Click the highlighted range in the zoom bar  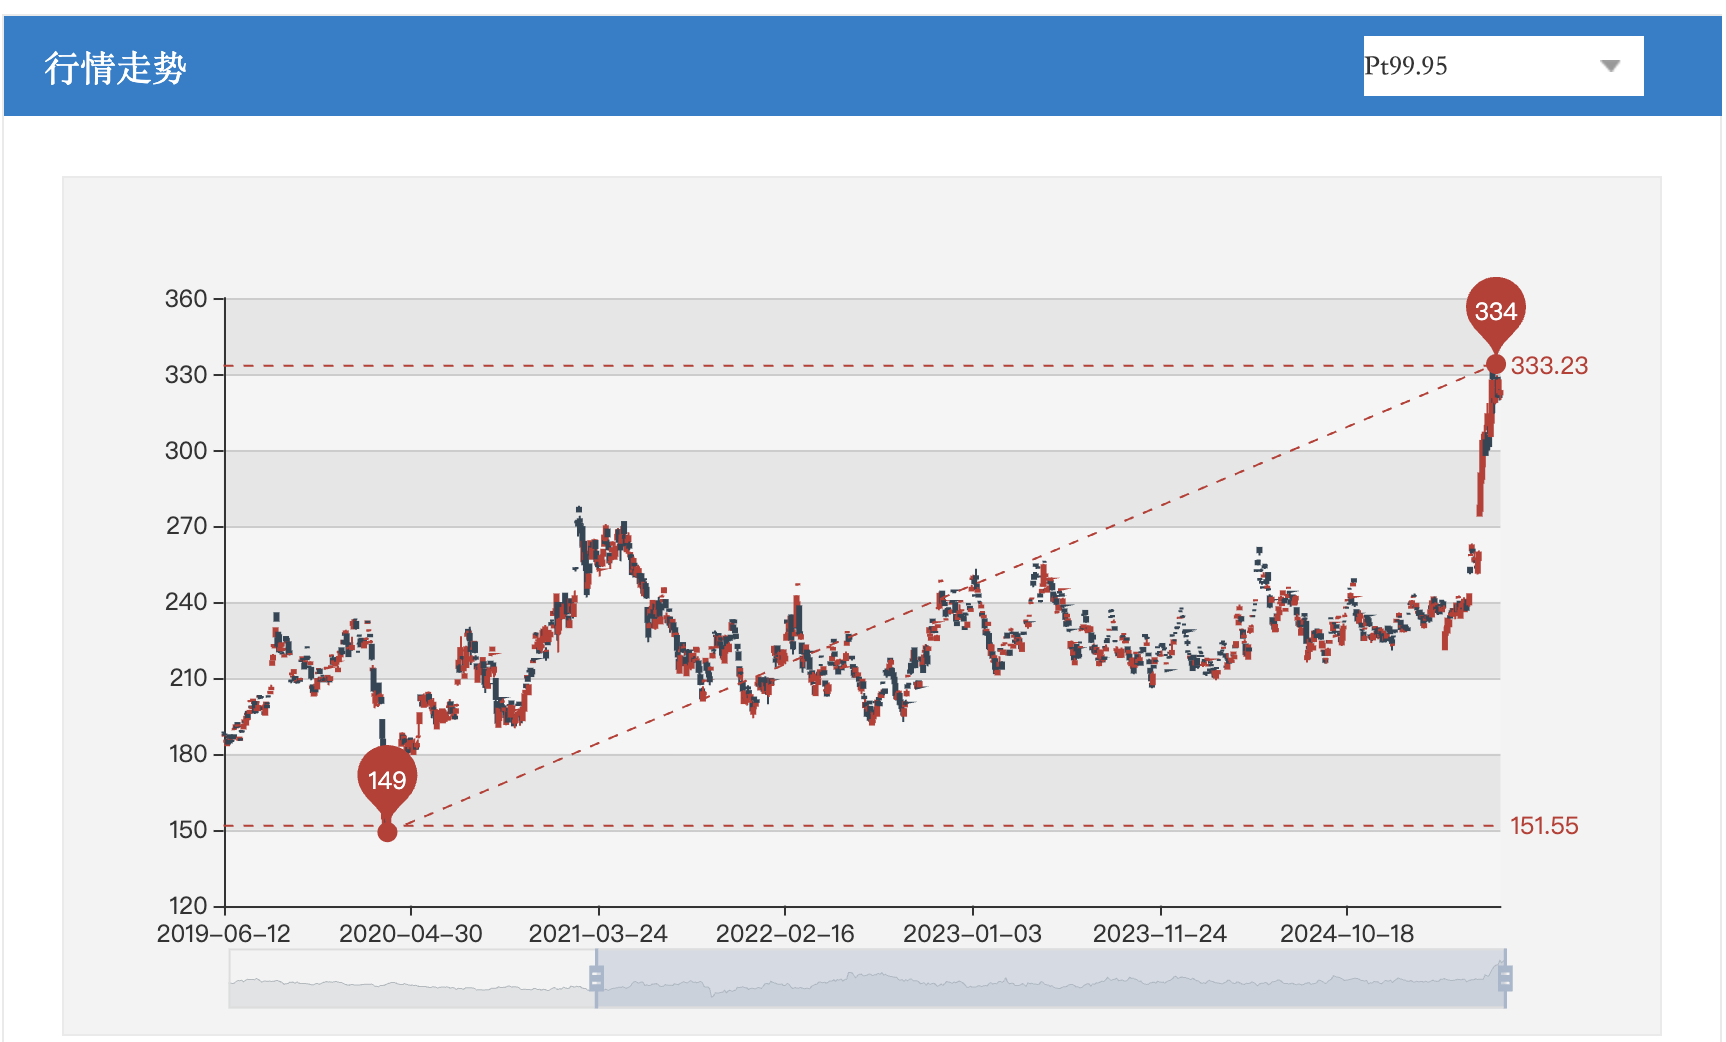coord(1050,978)
